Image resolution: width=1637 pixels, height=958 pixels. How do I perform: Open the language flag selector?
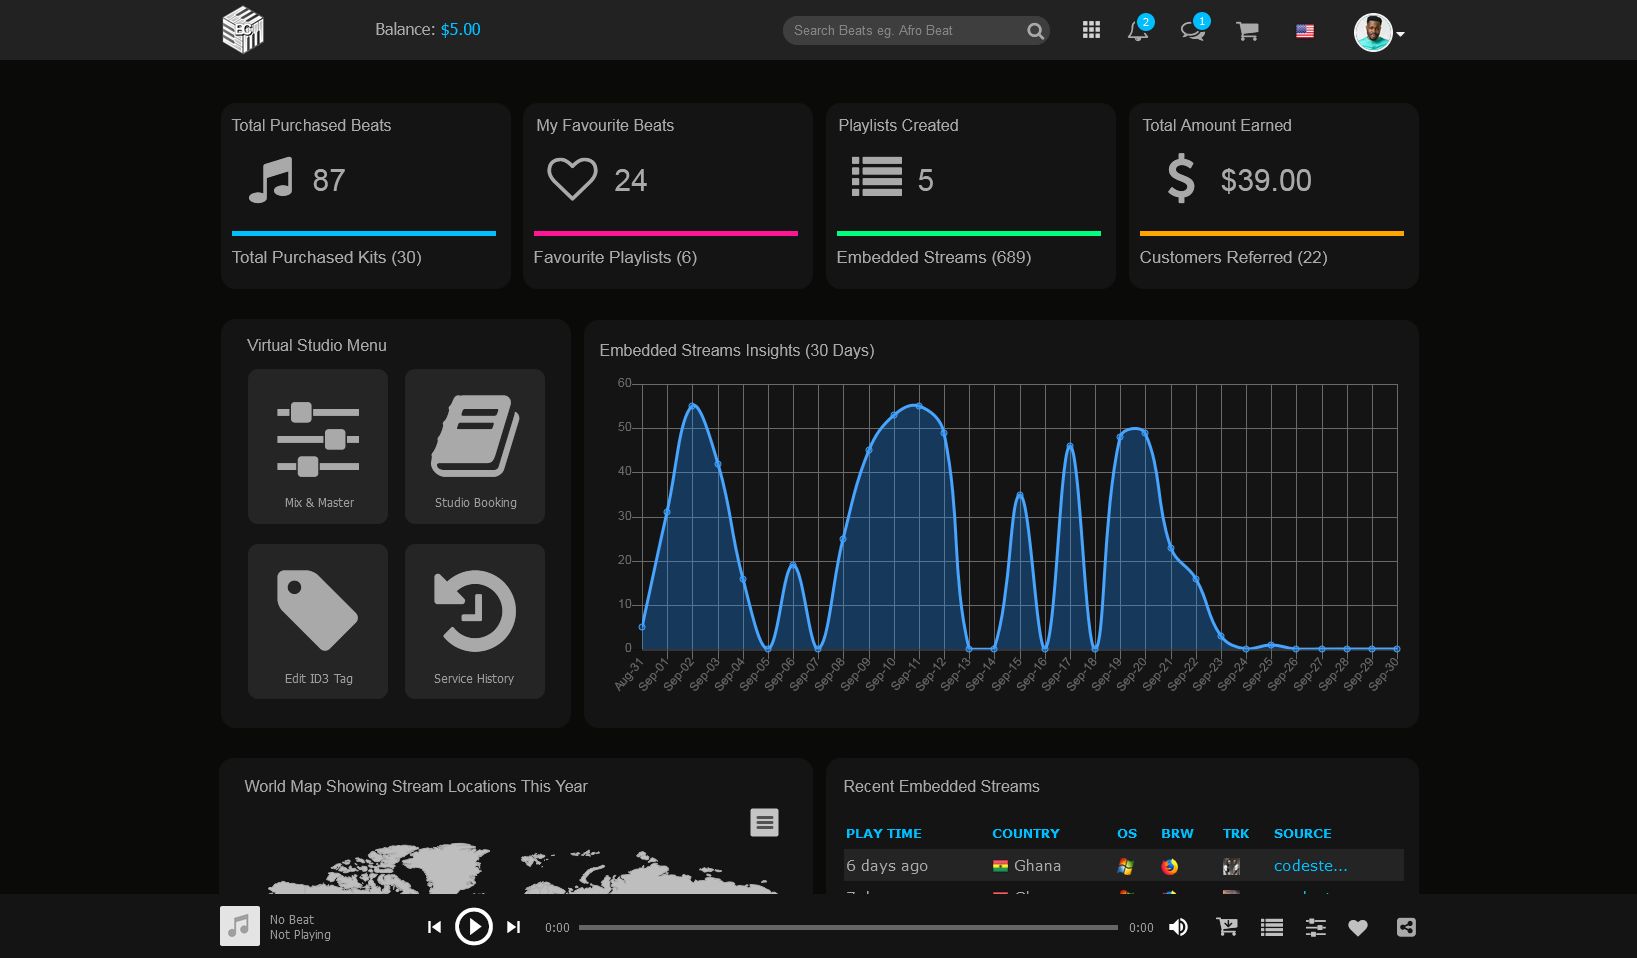click(x=1305, y=31)
